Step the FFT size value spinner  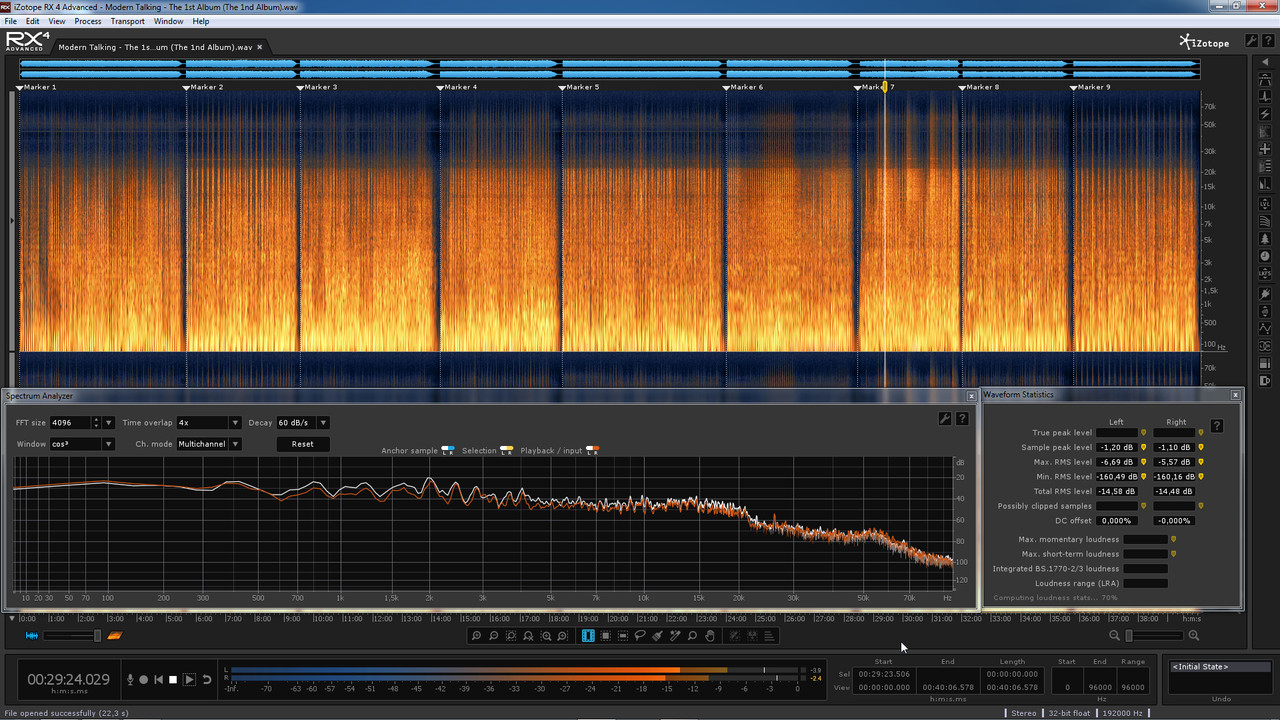coord(96,423)
